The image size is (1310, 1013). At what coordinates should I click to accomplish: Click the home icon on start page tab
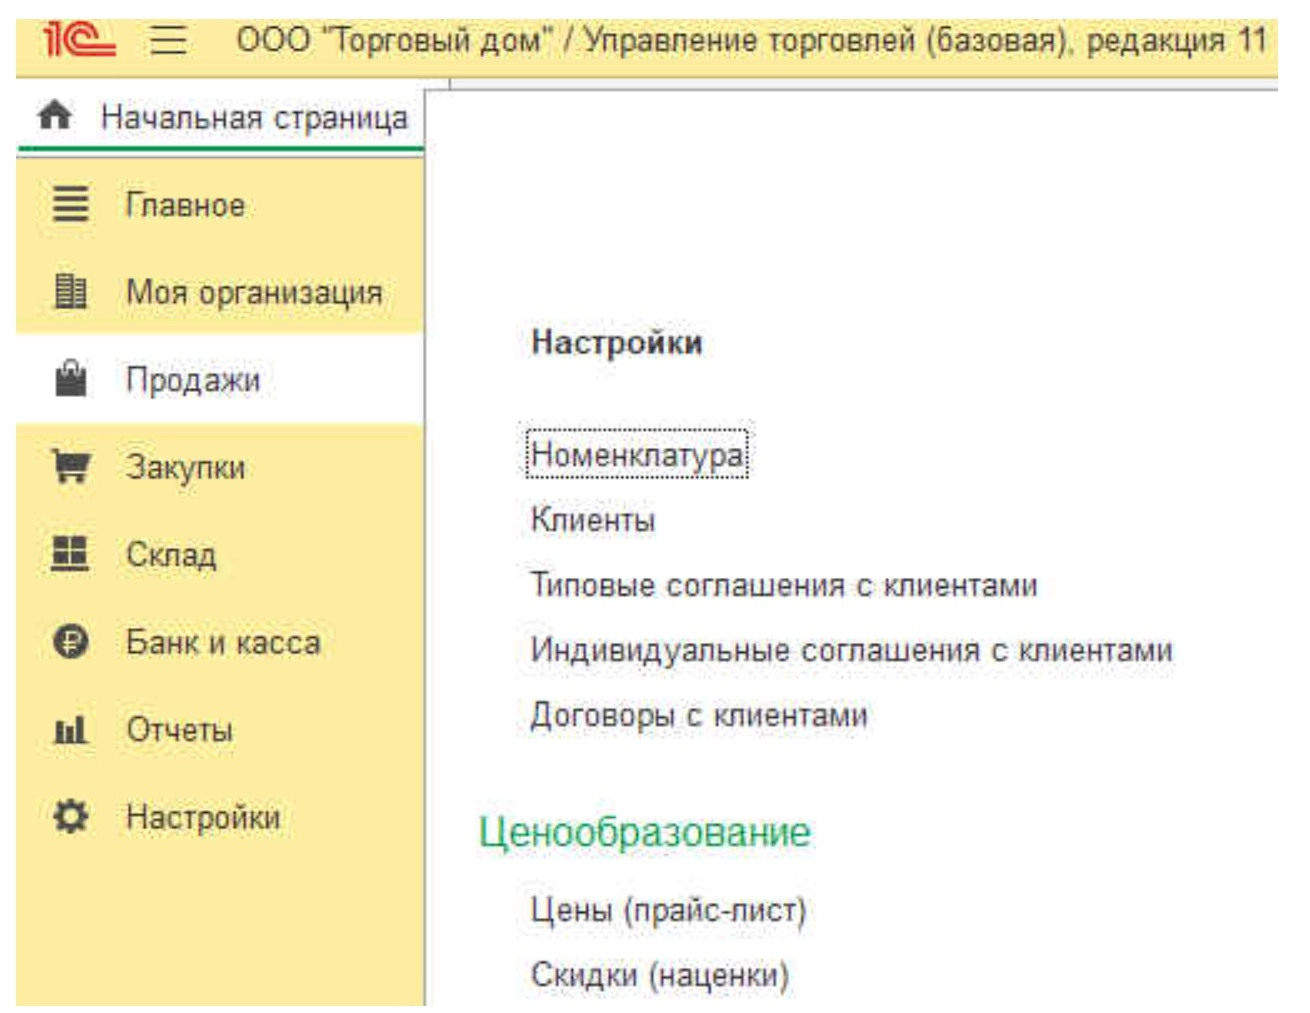tap(54, 116)
